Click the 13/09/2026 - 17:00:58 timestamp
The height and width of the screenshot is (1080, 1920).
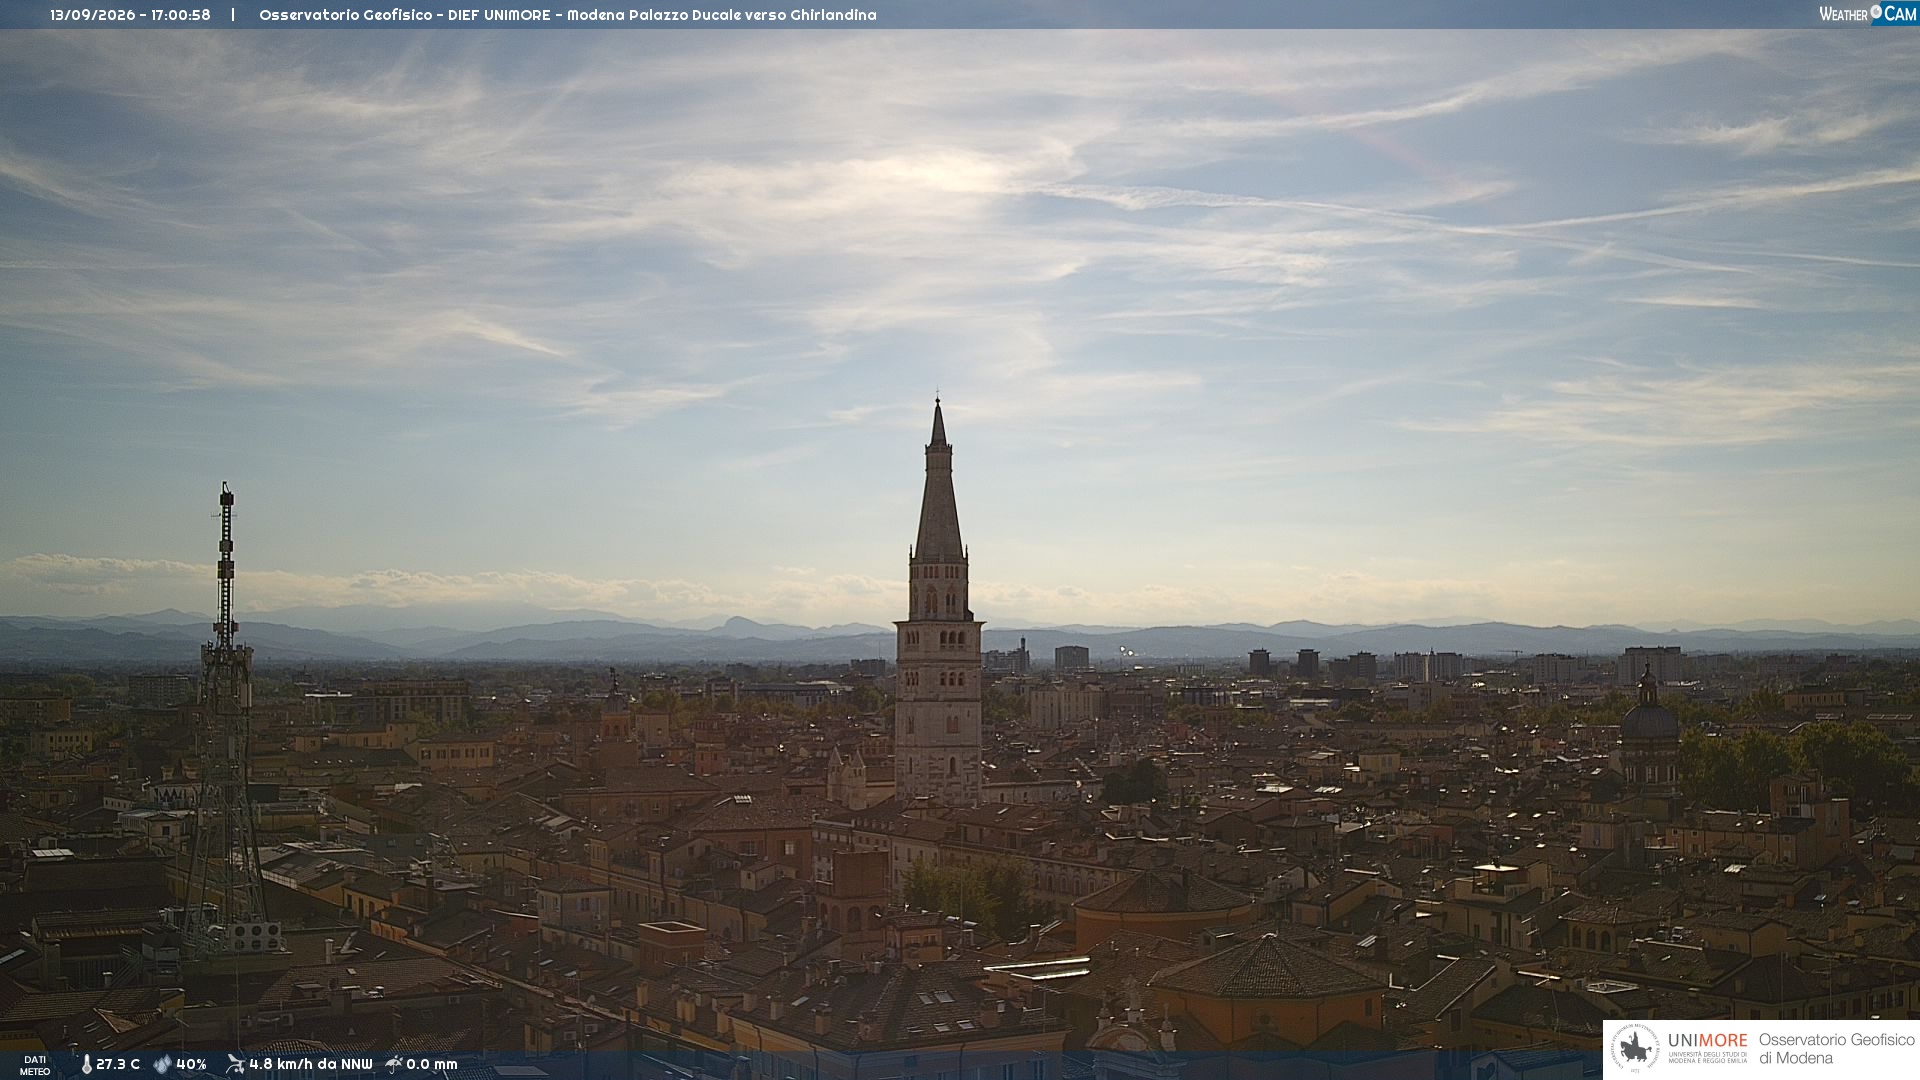pos(130,15)
